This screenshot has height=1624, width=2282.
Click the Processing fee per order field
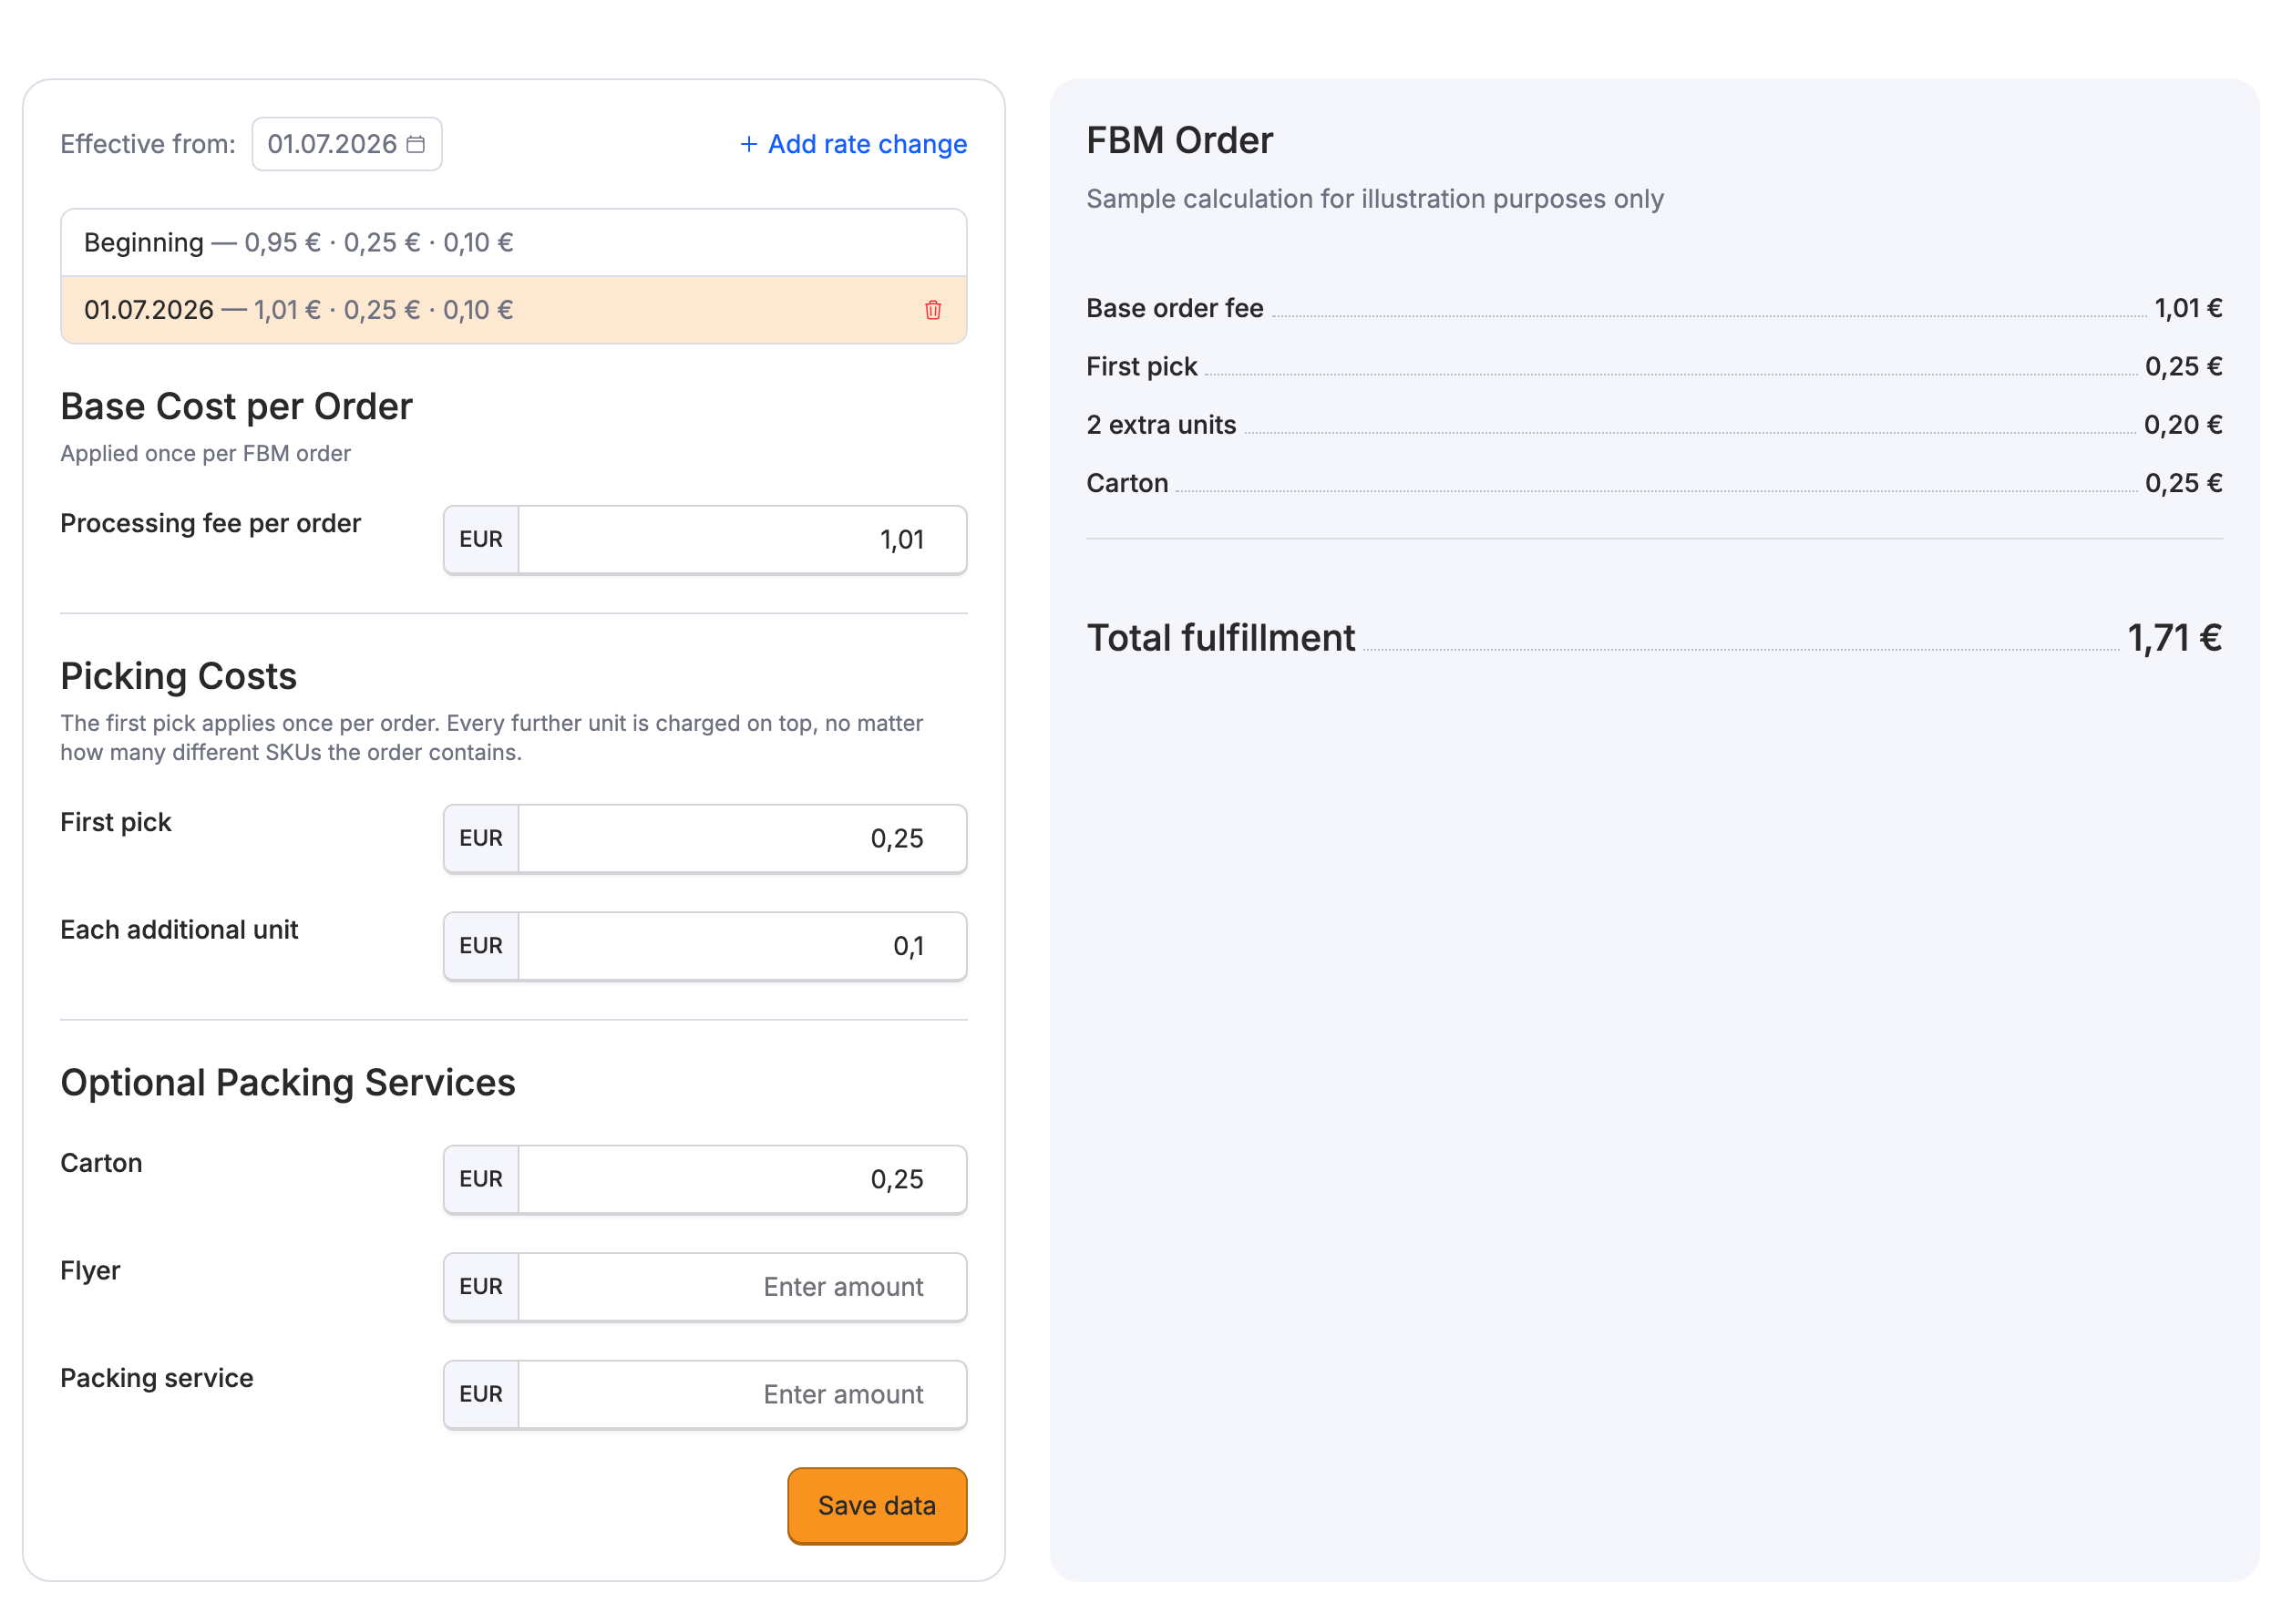click(x=742, y=540)
